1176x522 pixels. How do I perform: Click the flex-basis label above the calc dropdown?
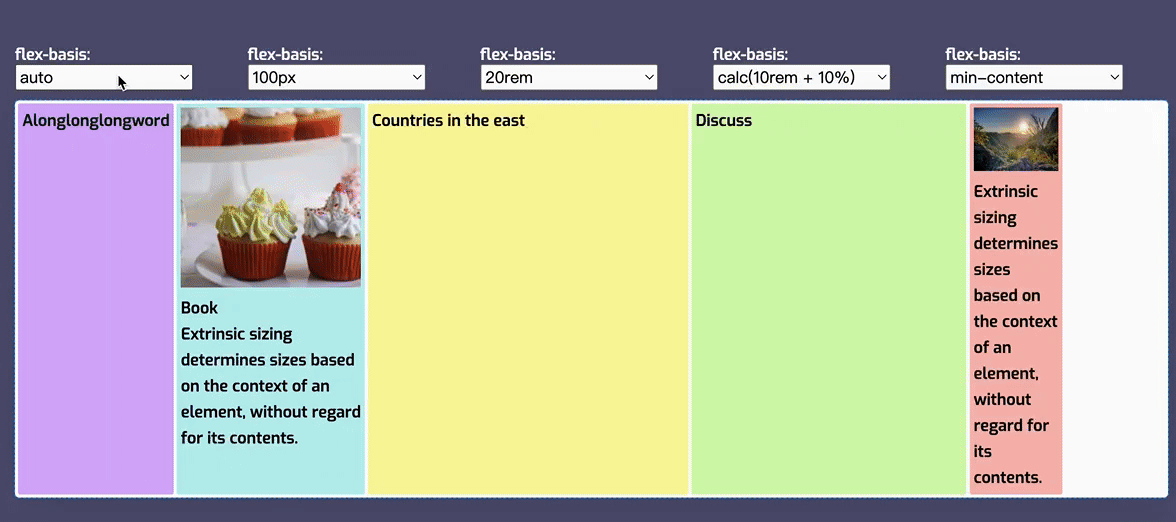coord(750,55)
